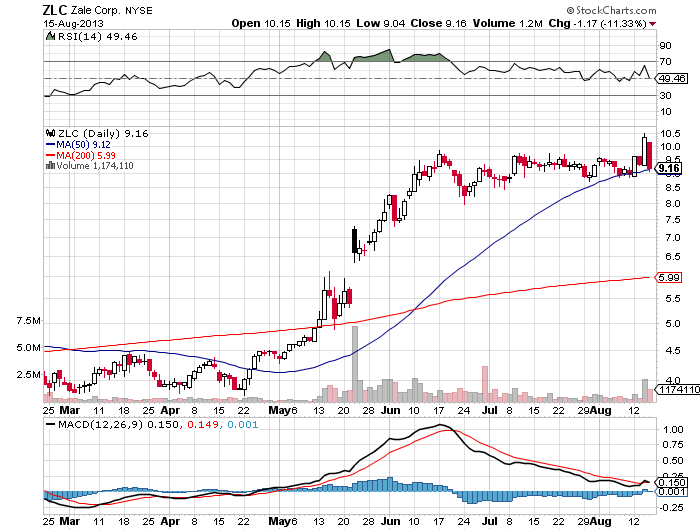
Task: Click the 10.5 price axis label
Action: click(670, 134)
